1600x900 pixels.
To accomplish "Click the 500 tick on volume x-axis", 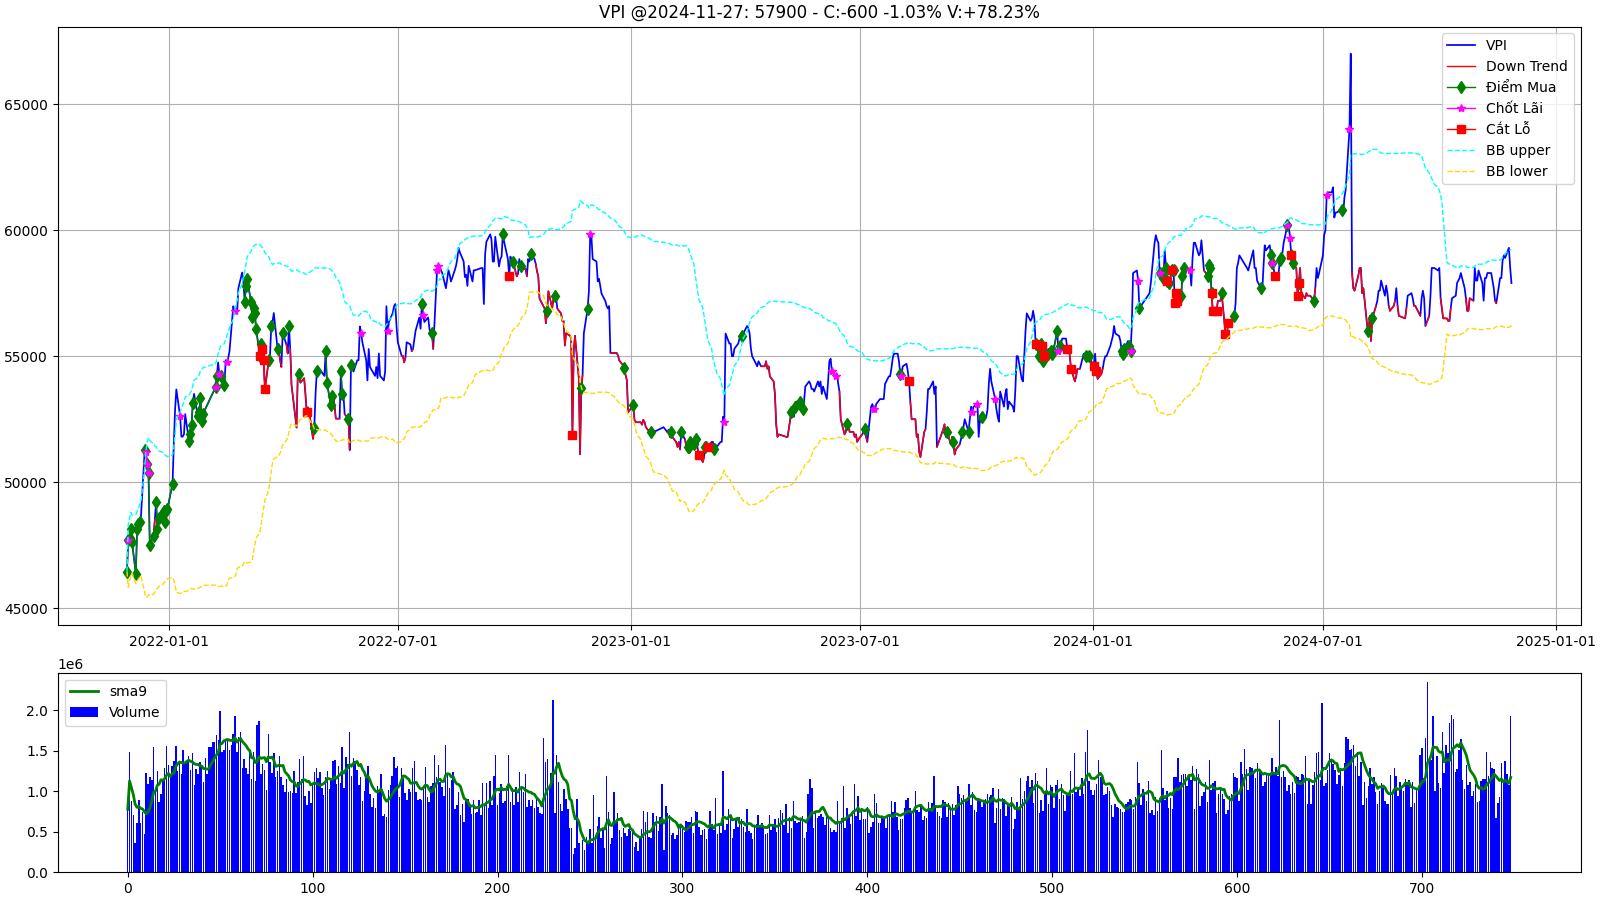I will (1052, 888).
